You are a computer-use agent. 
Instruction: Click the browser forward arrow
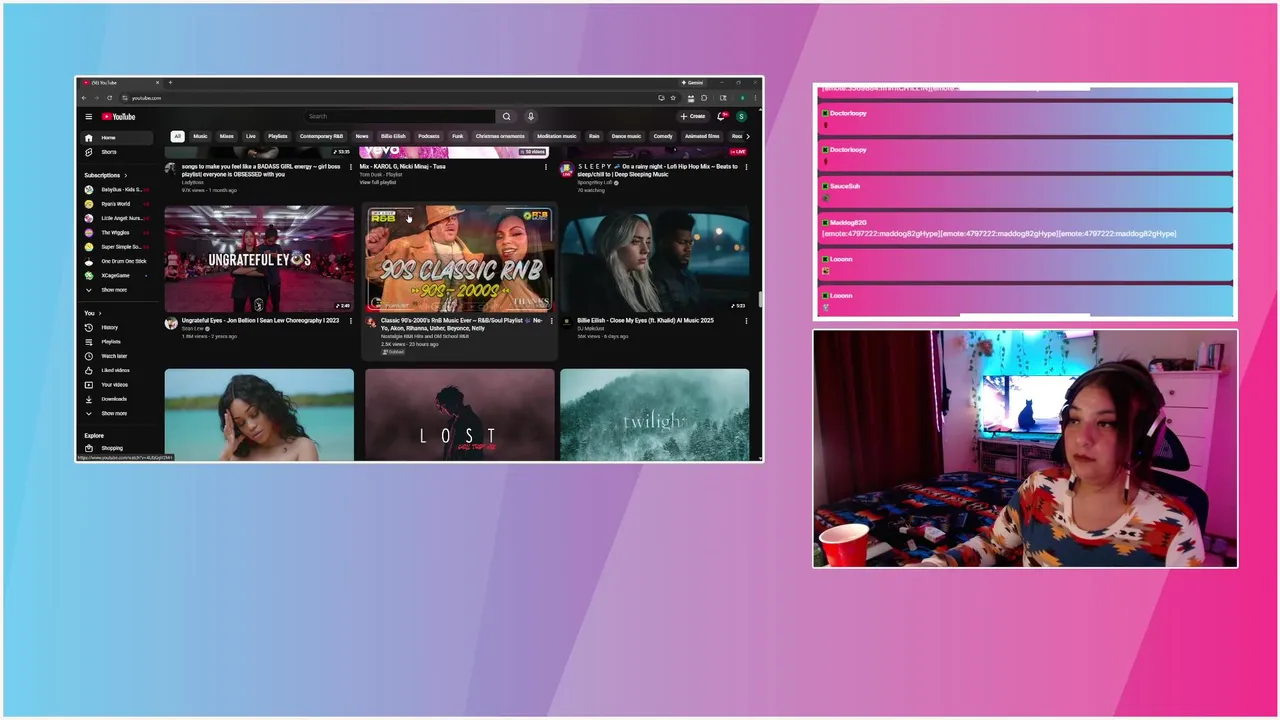(x=97, y=98)
